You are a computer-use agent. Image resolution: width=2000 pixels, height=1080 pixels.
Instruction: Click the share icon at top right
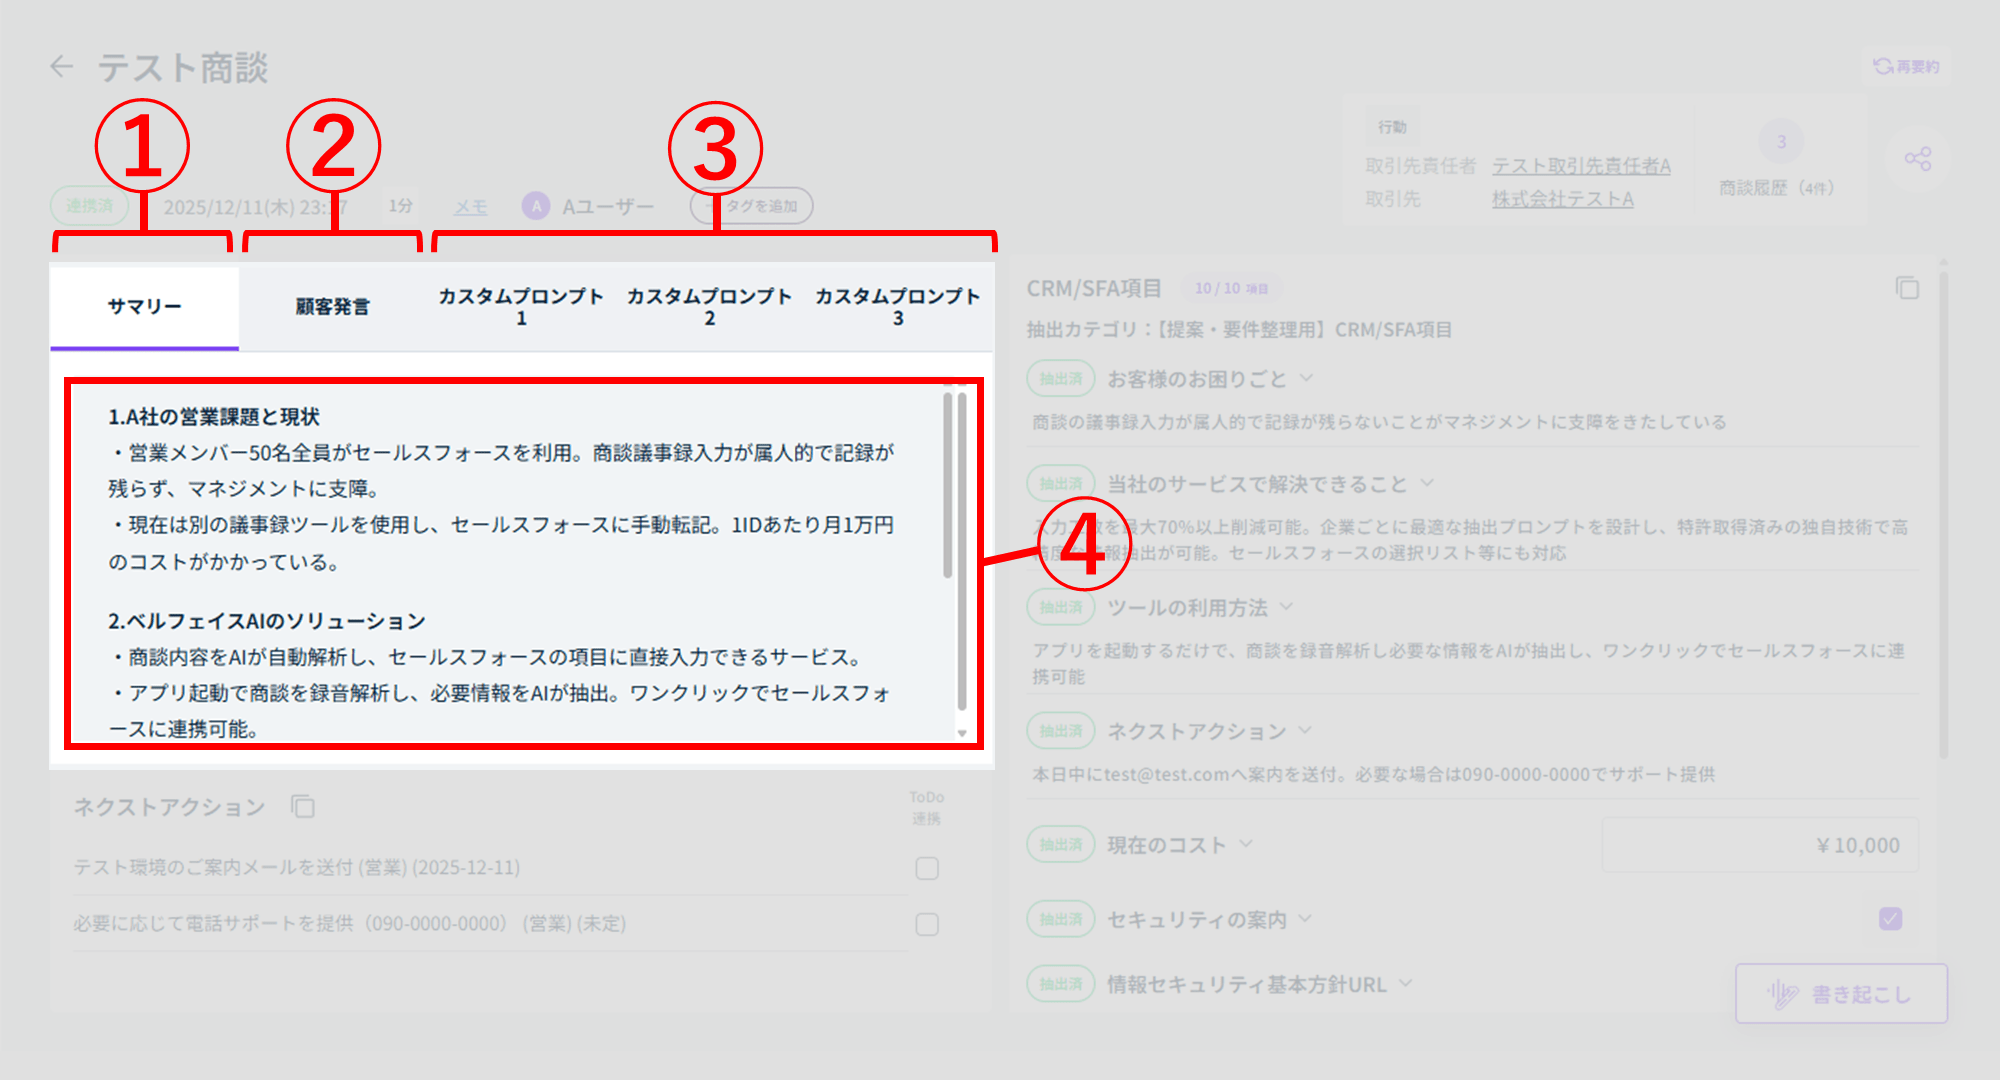(1917, 159)
